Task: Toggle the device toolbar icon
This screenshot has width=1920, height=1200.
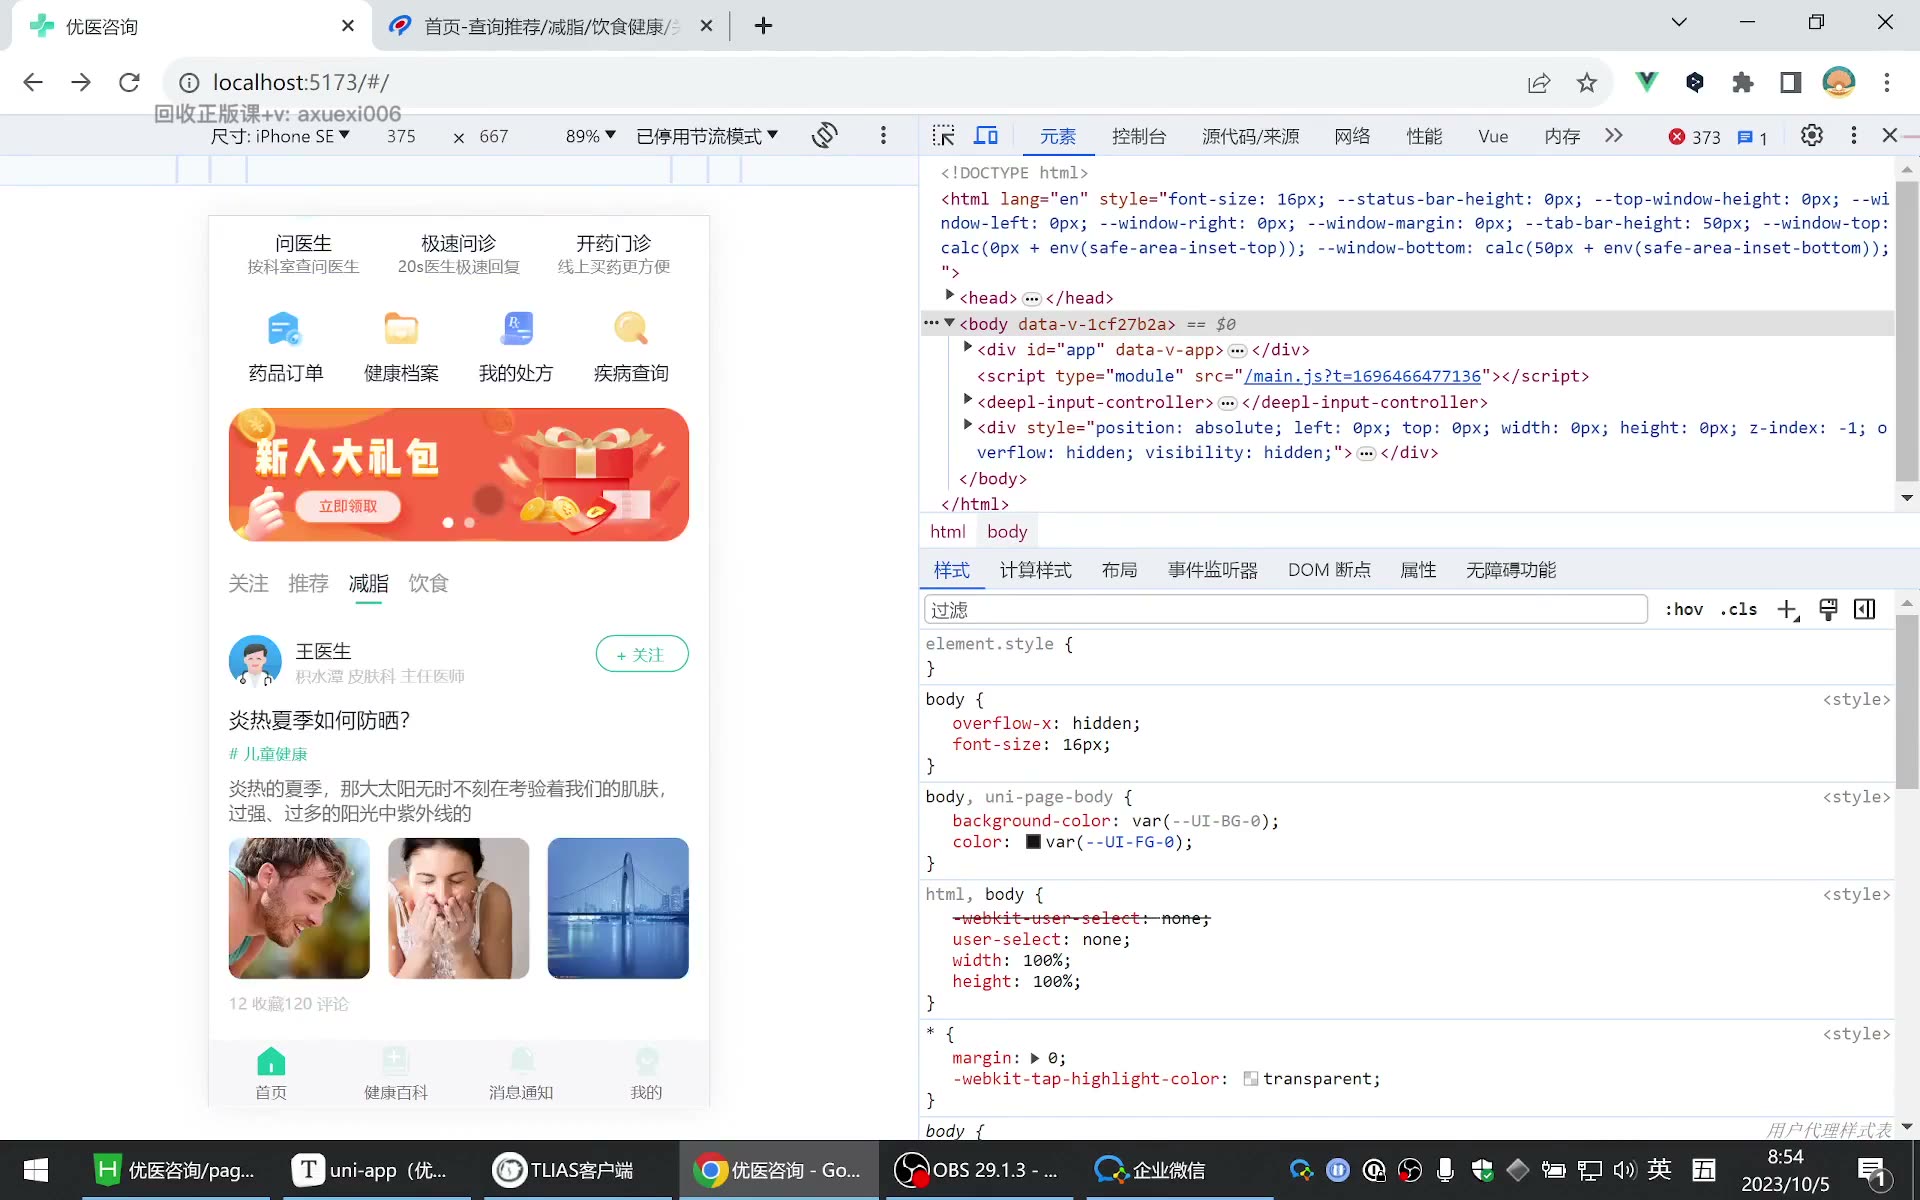Action: click(987, 136)
